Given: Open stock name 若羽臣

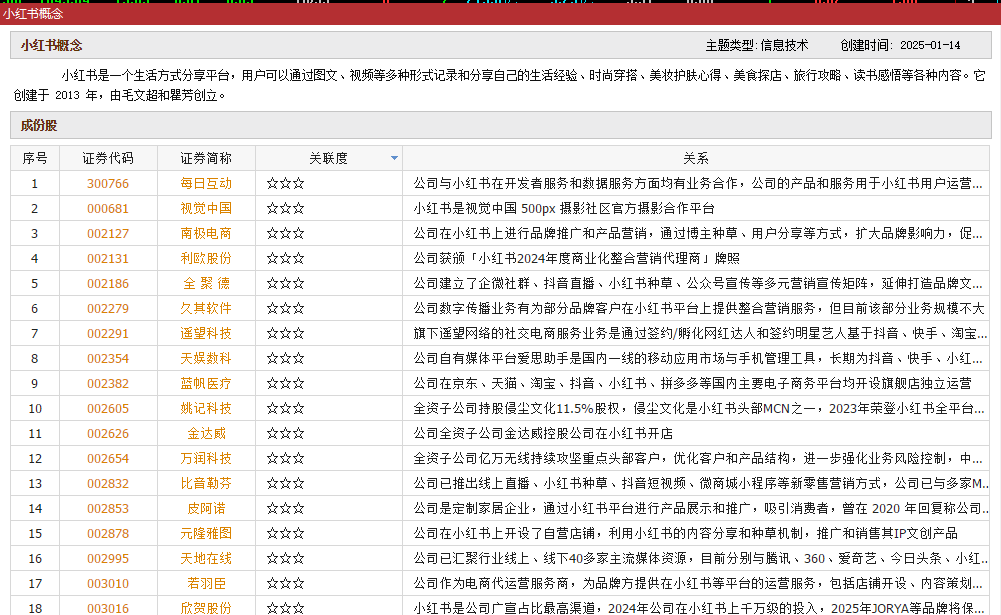Looking at the screenshot, I should [x=206, y=584].
